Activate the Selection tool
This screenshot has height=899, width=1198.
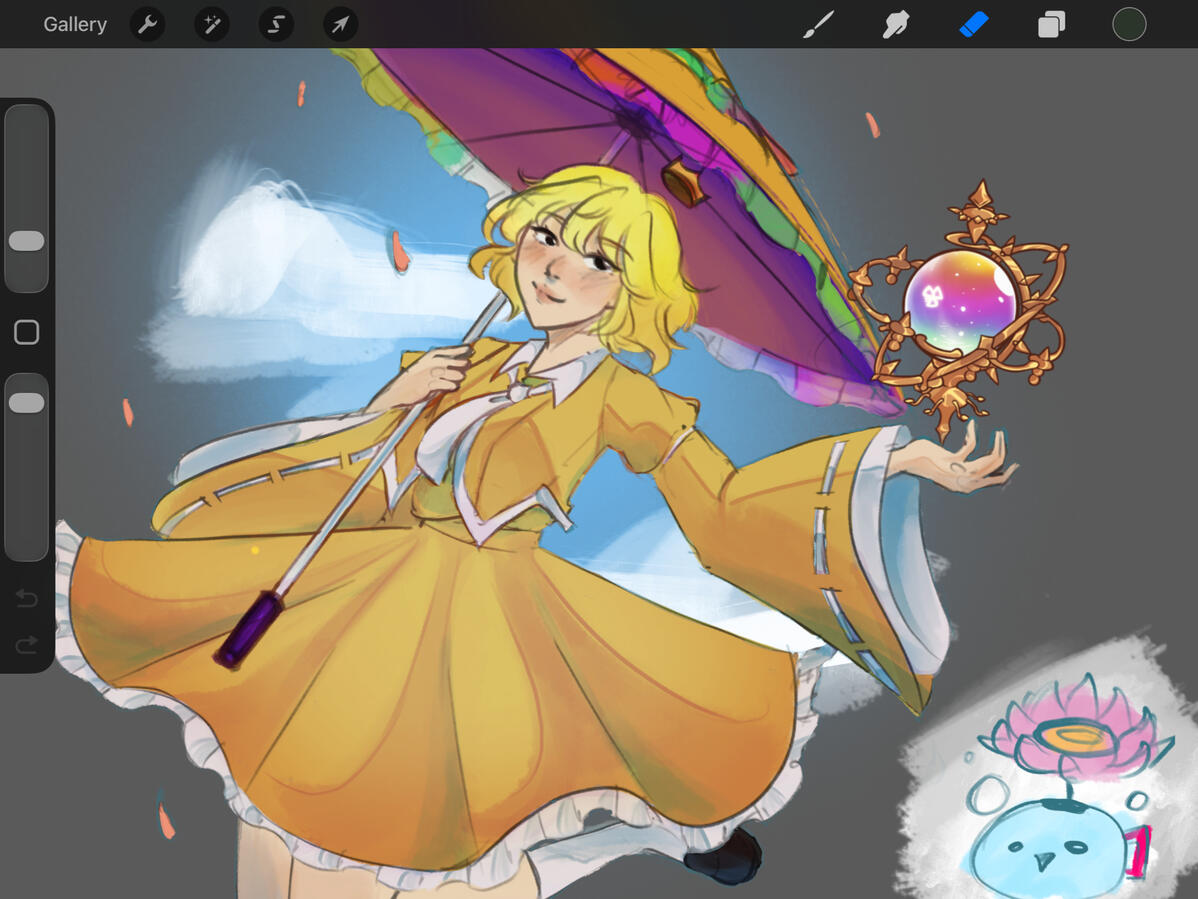tap(276, 24)
